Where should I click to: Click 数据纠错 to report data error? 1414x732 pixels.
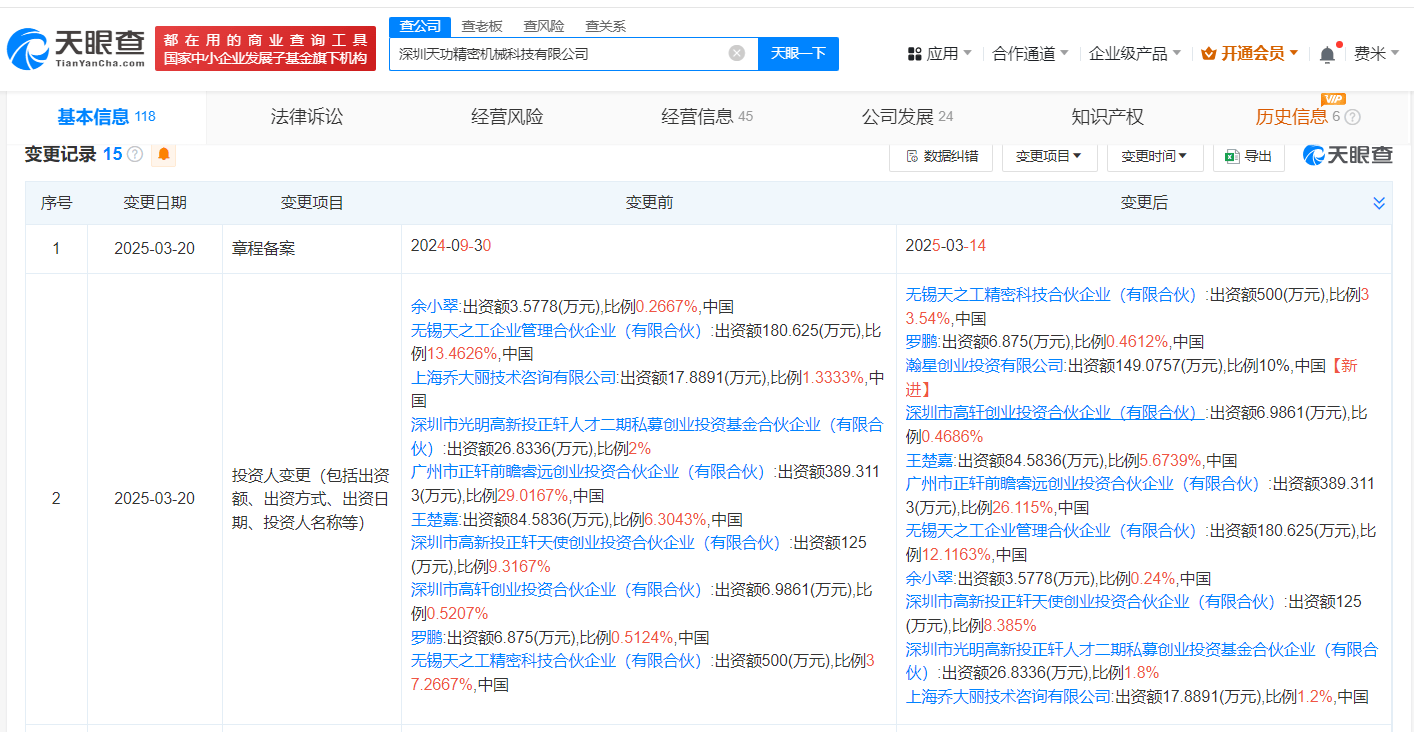pyautogui.click(x=940, y=156)
